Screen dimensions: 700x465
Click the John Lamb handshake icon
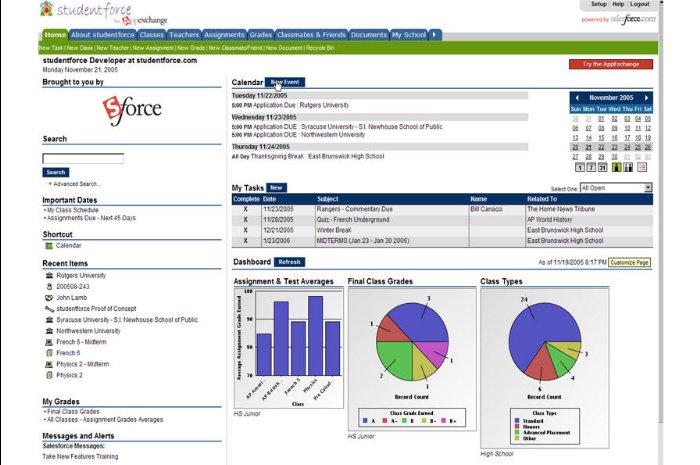click(x=49, y=298)
